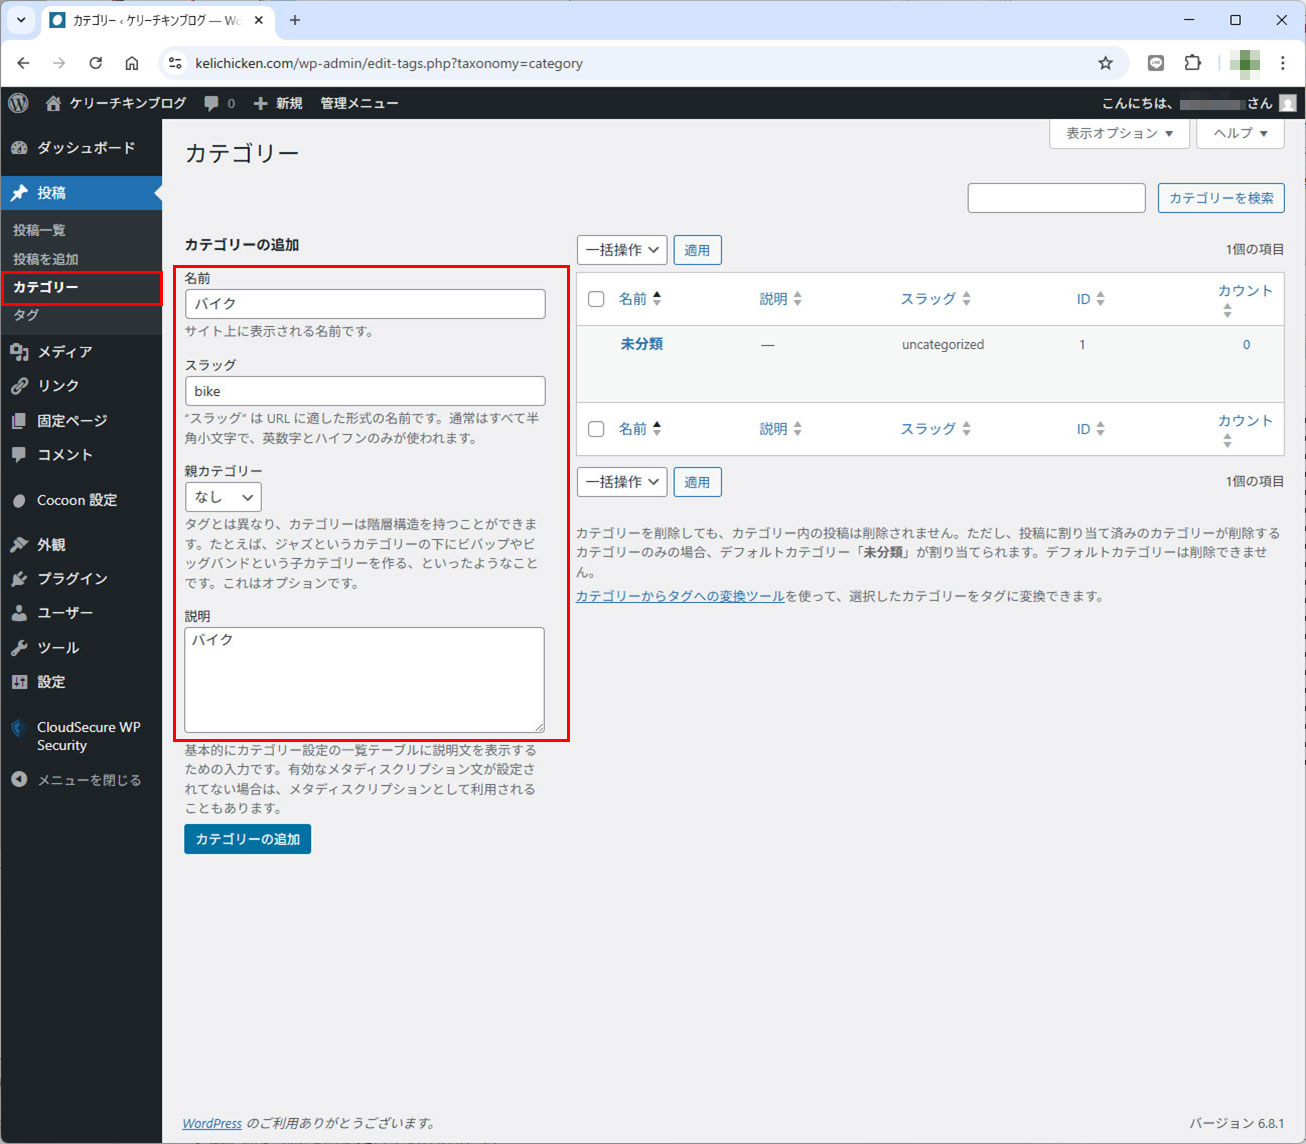Open メディア media icon in sidebar
1306x1144 pixels.
tap(19, 352)
